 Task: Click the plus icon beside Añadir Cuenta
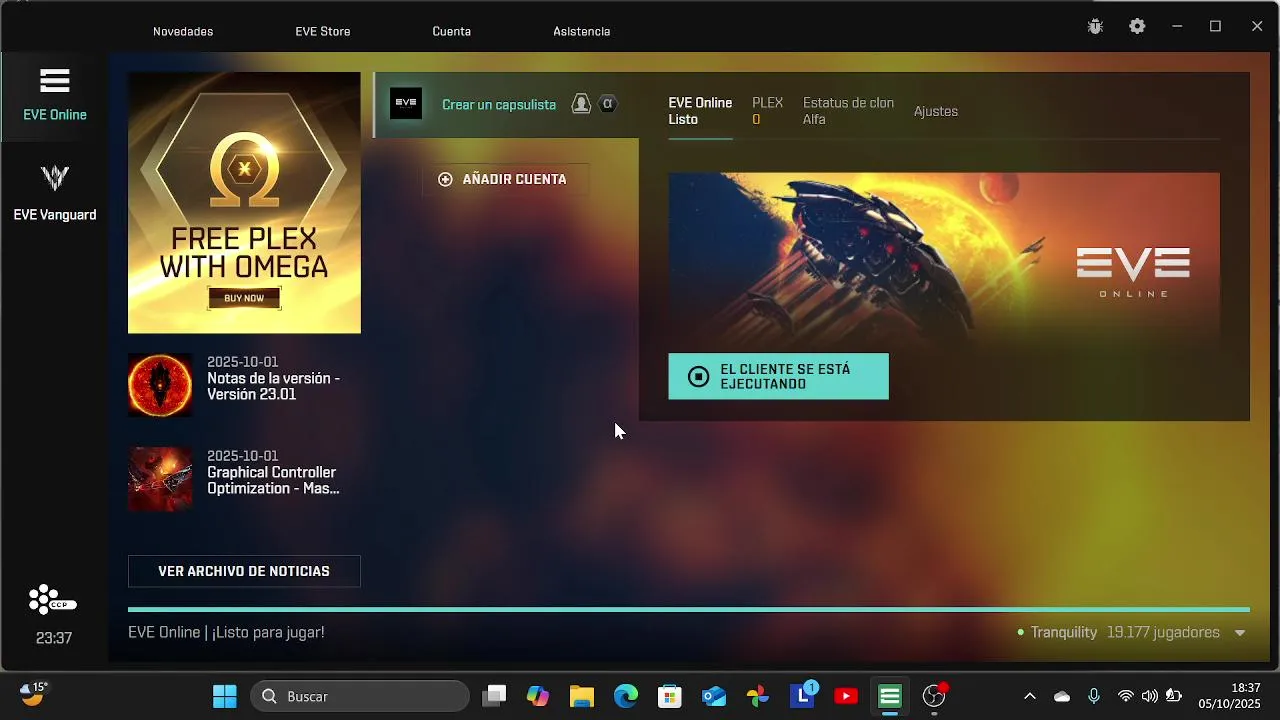click(445, 179)
